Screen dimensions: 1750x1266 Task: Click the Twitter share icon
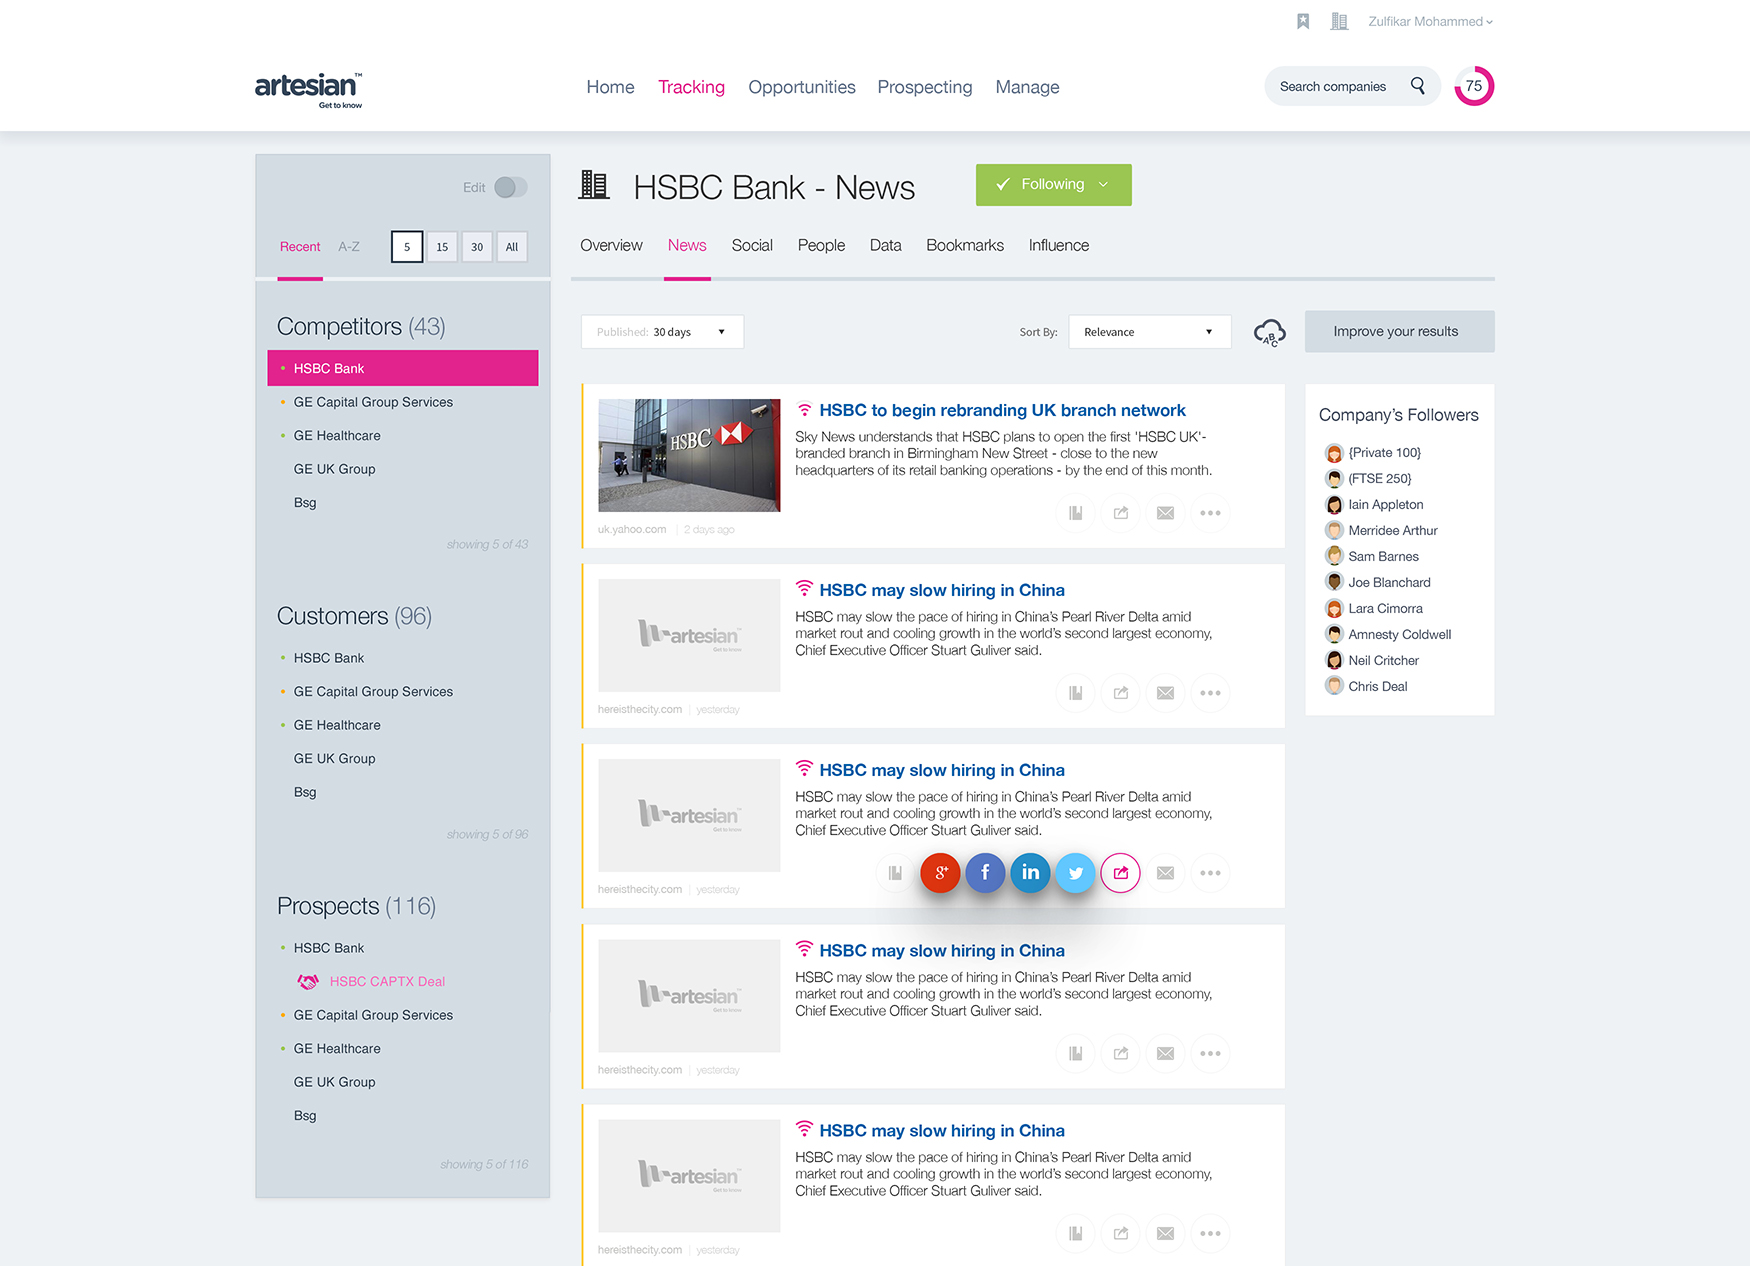pos(1075,873)
